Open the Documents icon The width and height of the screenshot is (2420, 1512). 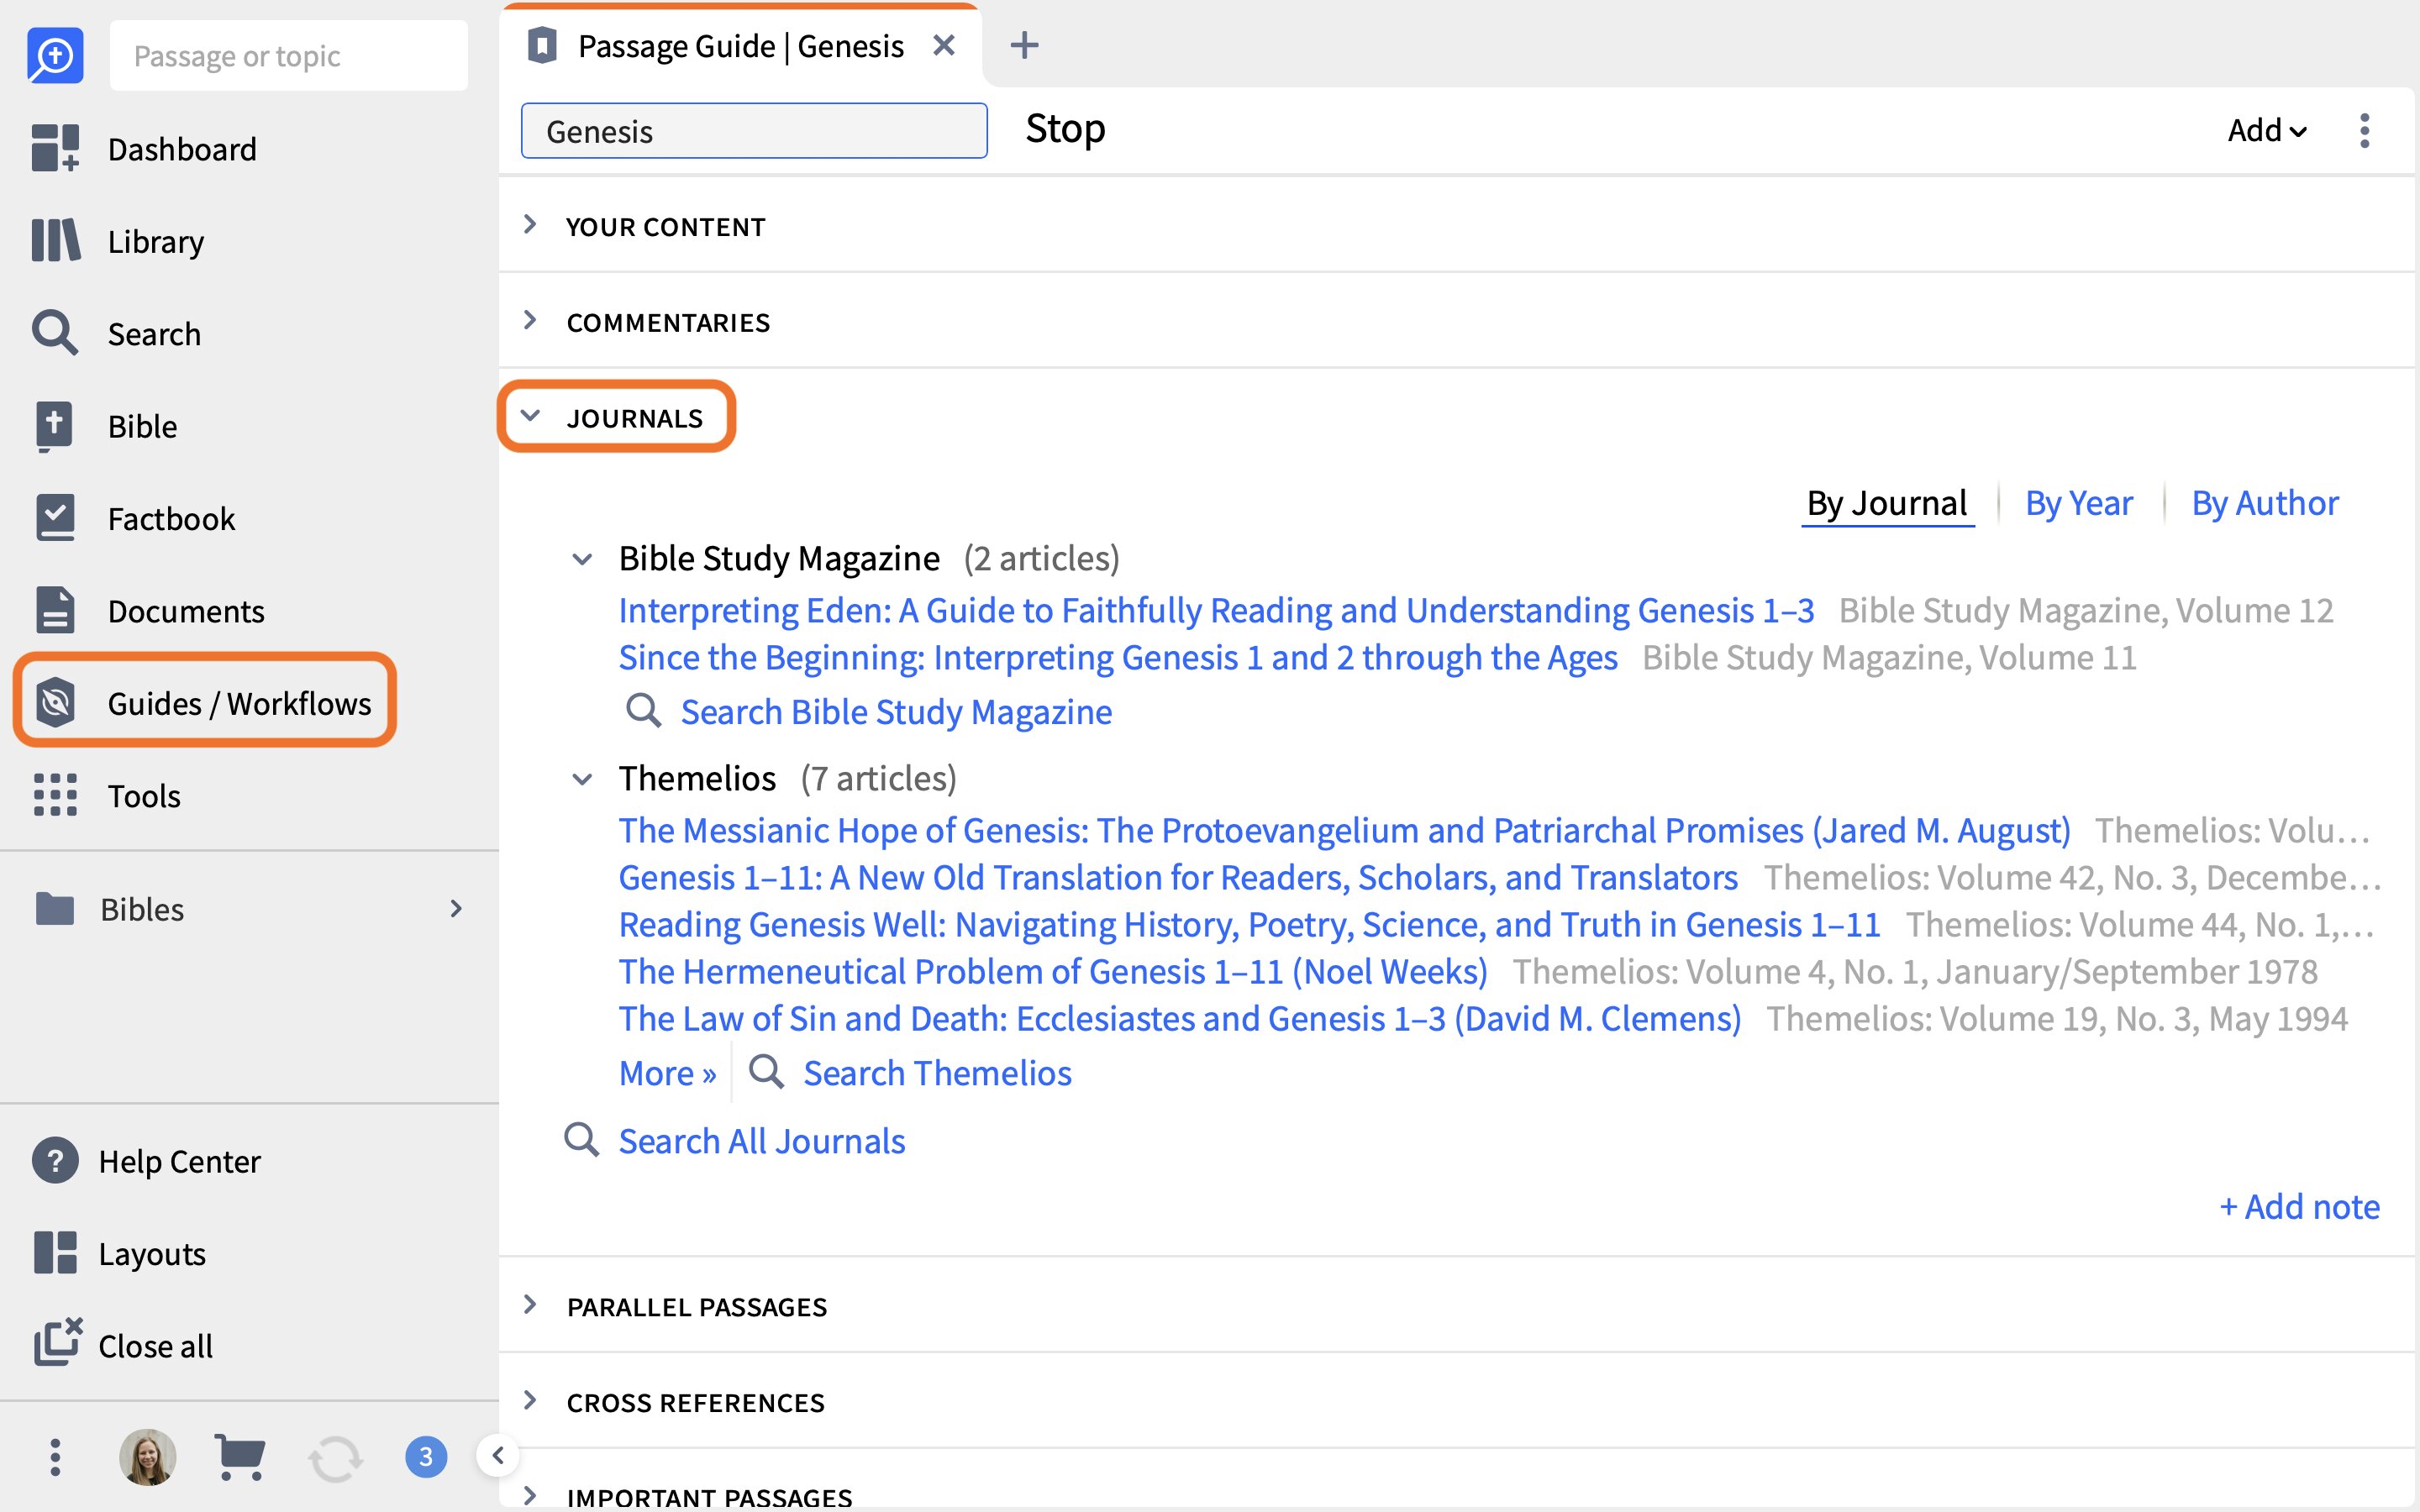click(55, 610)
